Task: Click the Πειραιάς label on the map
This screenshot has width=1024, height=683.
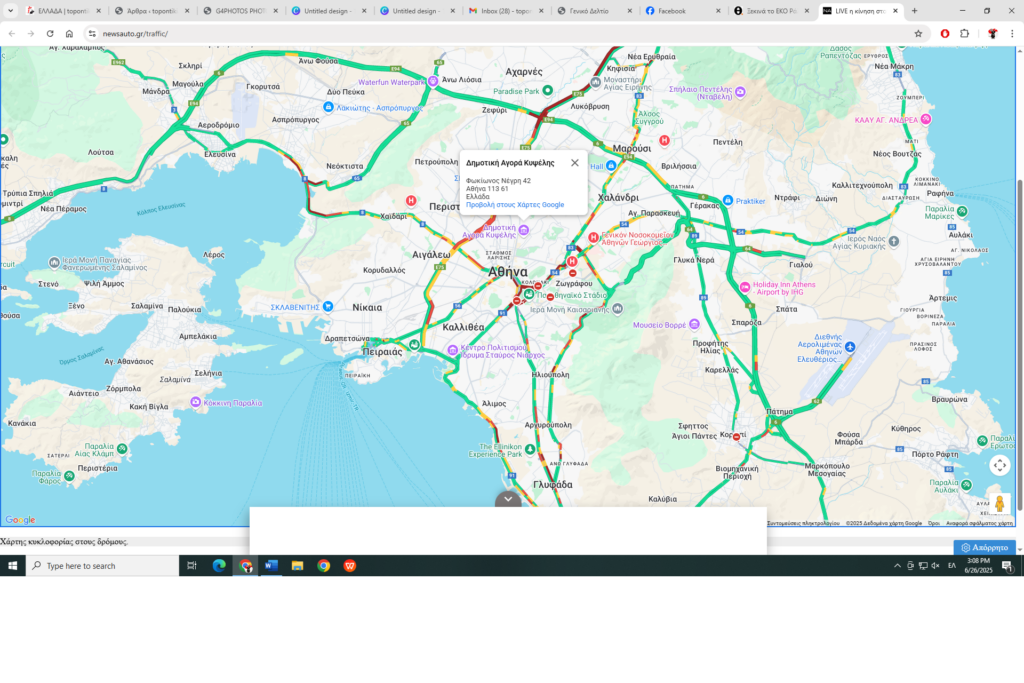Action: (382, 351)
